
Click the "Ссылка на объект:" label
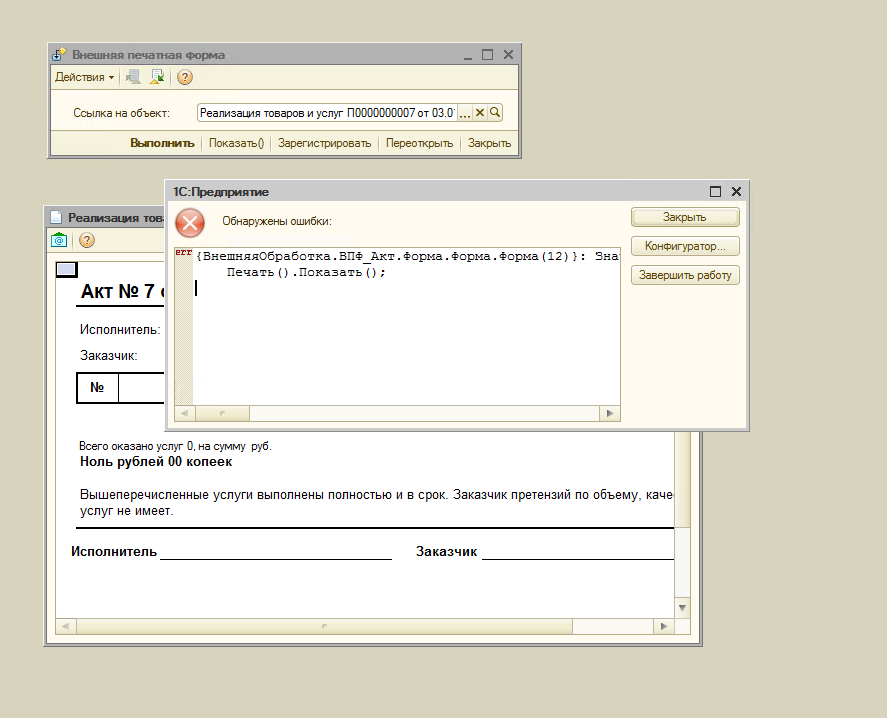coord(121,113)
